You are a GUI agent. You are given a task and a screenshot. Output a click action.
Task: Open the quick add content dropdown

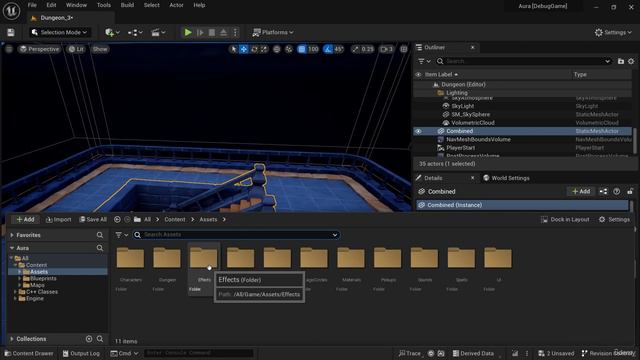(112, 33)
